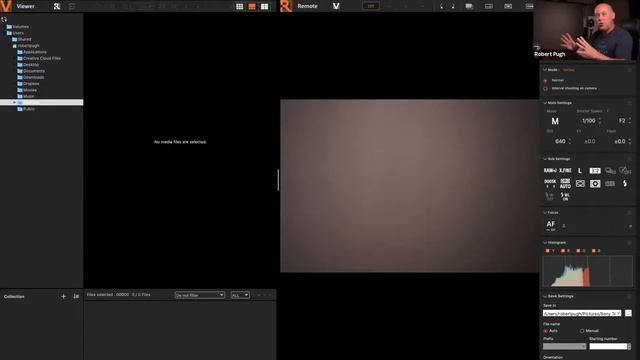640x360 pixels.
Task: Collapse the Main Settings section
Action: point(545,103)
